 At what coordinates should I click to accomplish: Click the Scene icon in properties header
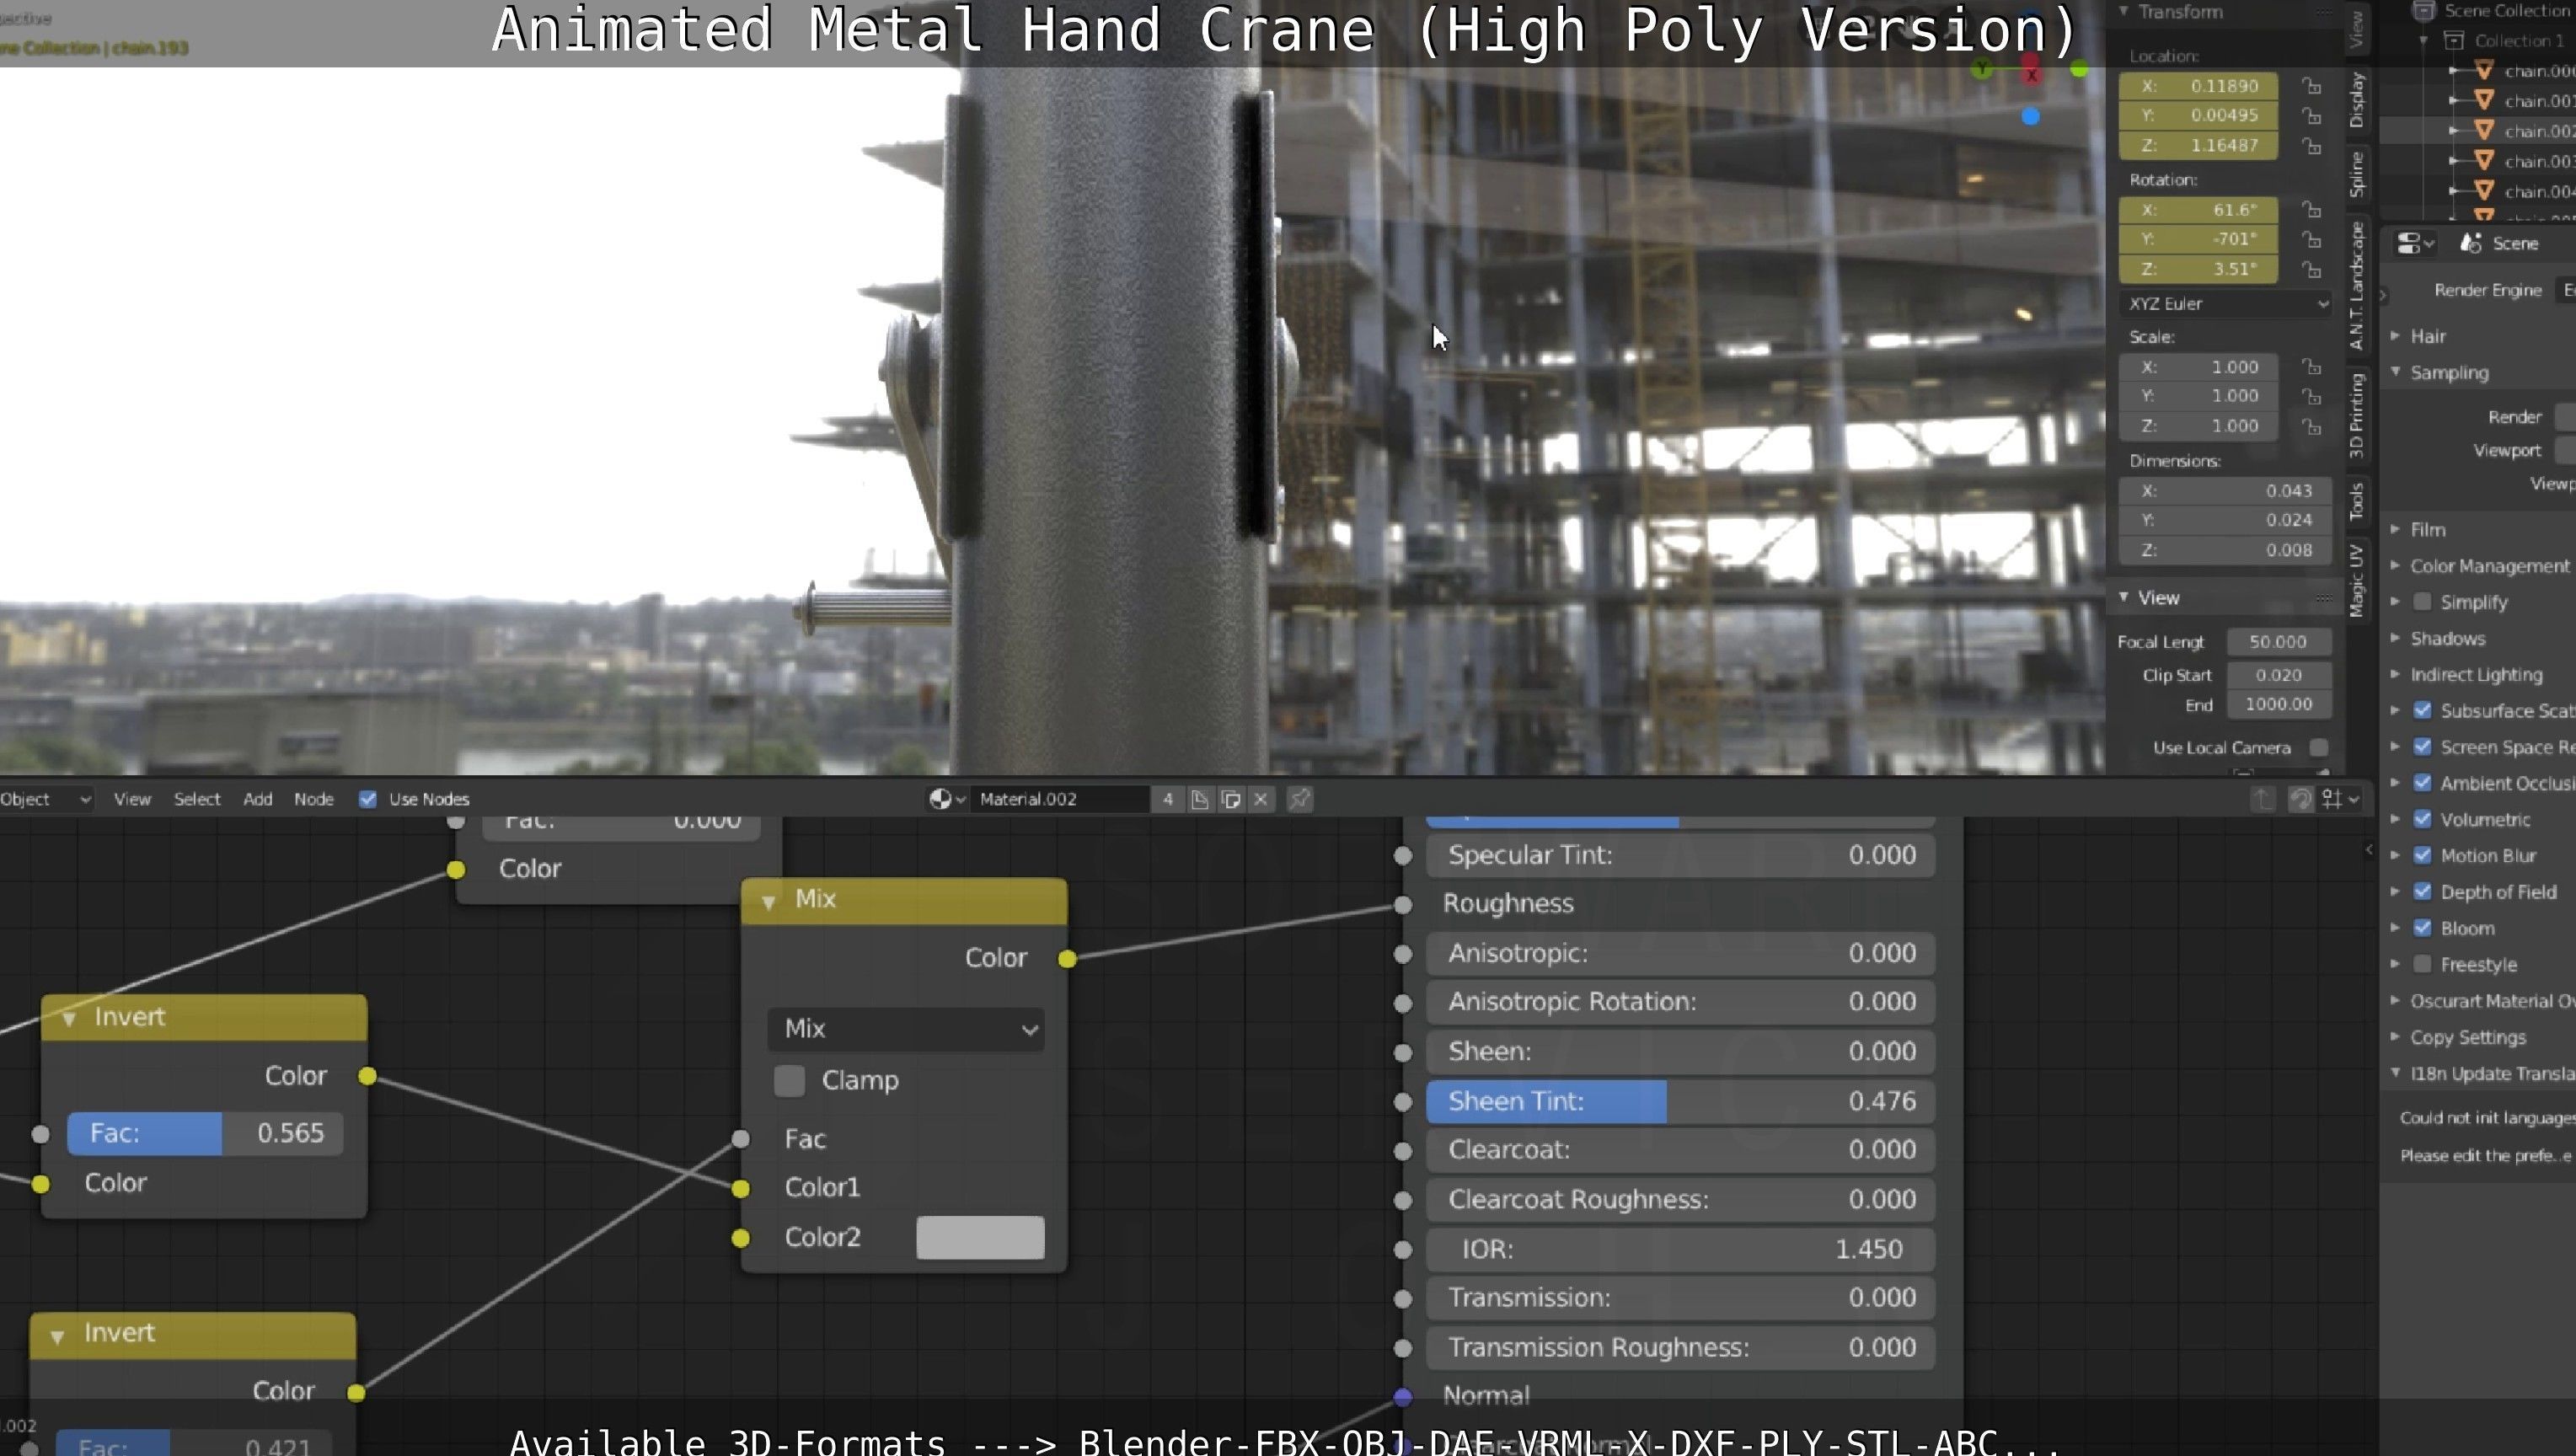click(x=2471, y=243)
